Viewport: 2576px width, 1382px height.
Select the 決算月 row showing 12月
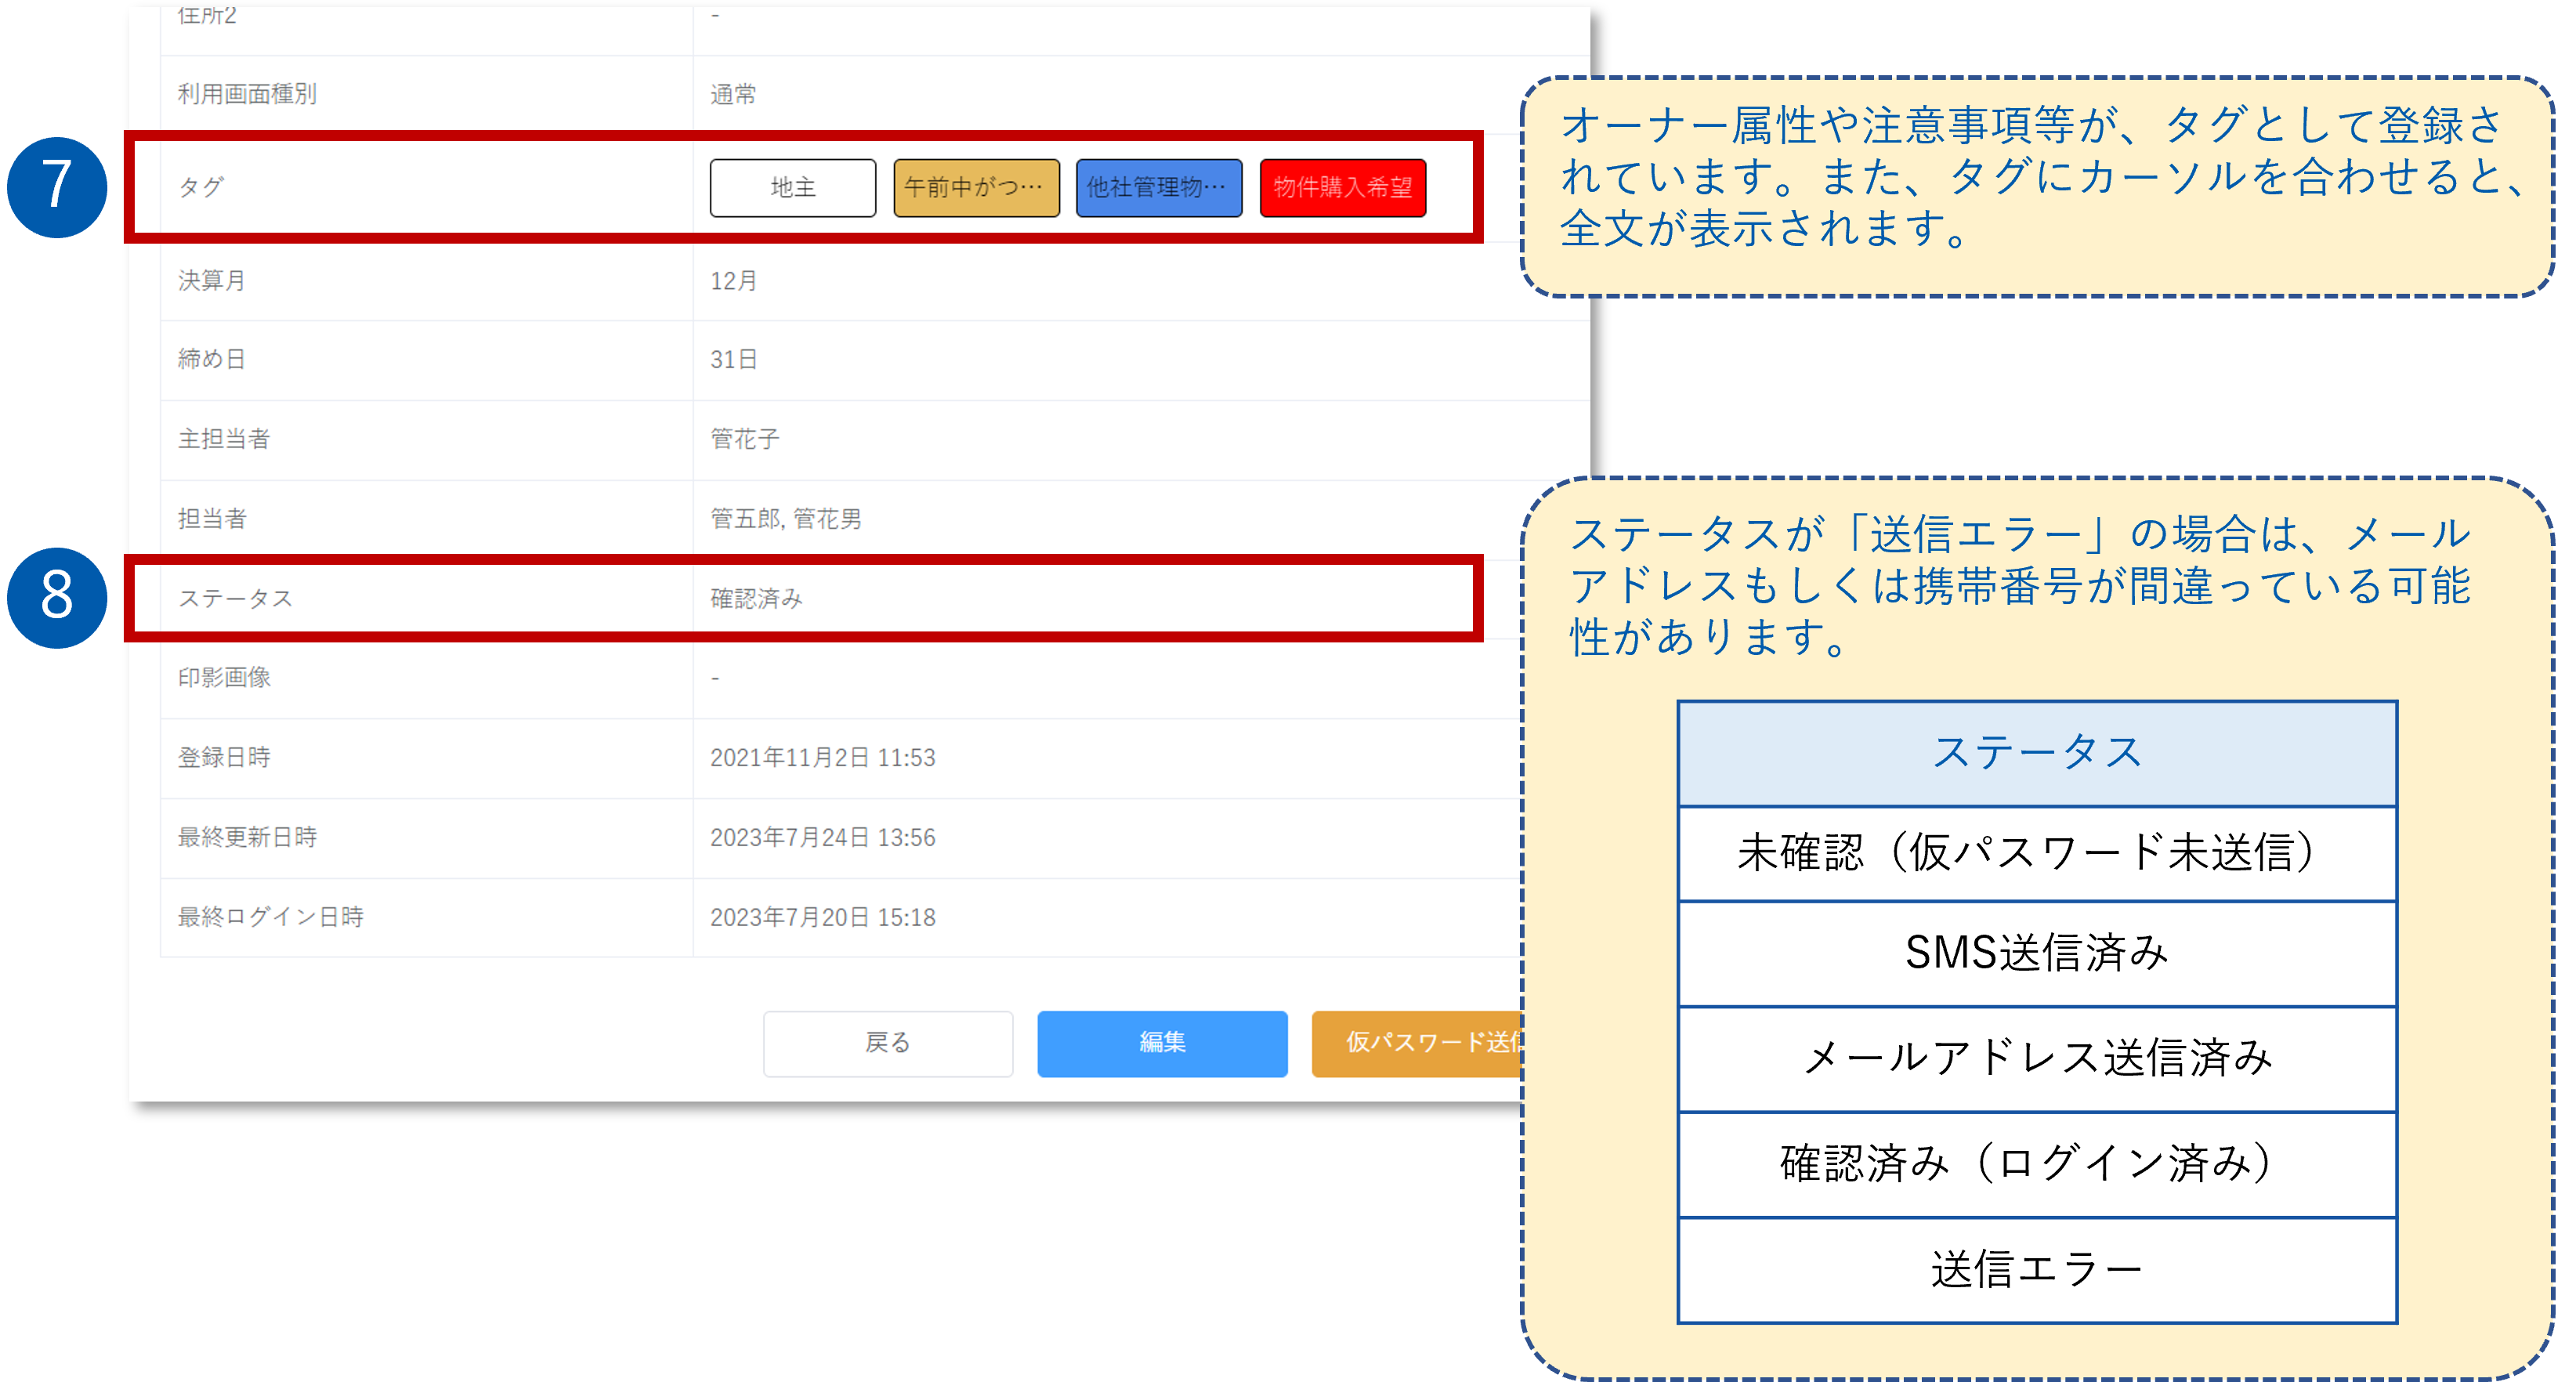click(733, 281)
